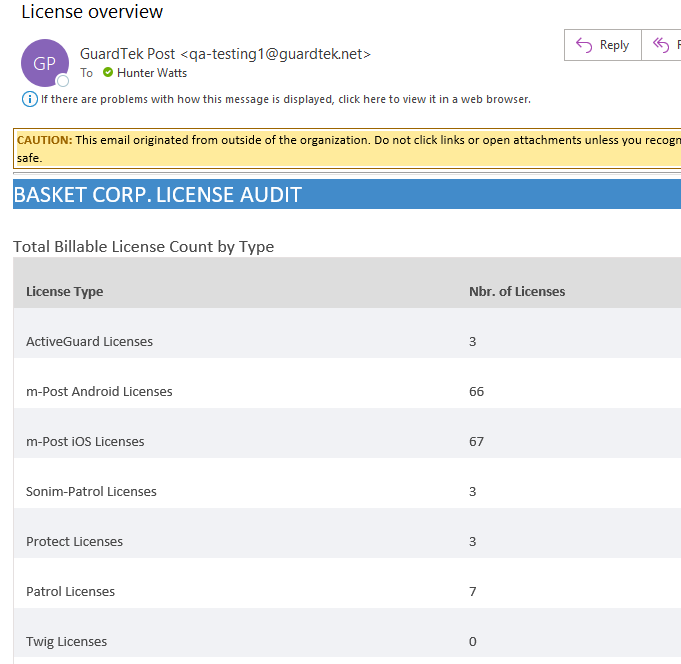Click the view in web browser notice
681x664 pixels.
coord(286,99)
